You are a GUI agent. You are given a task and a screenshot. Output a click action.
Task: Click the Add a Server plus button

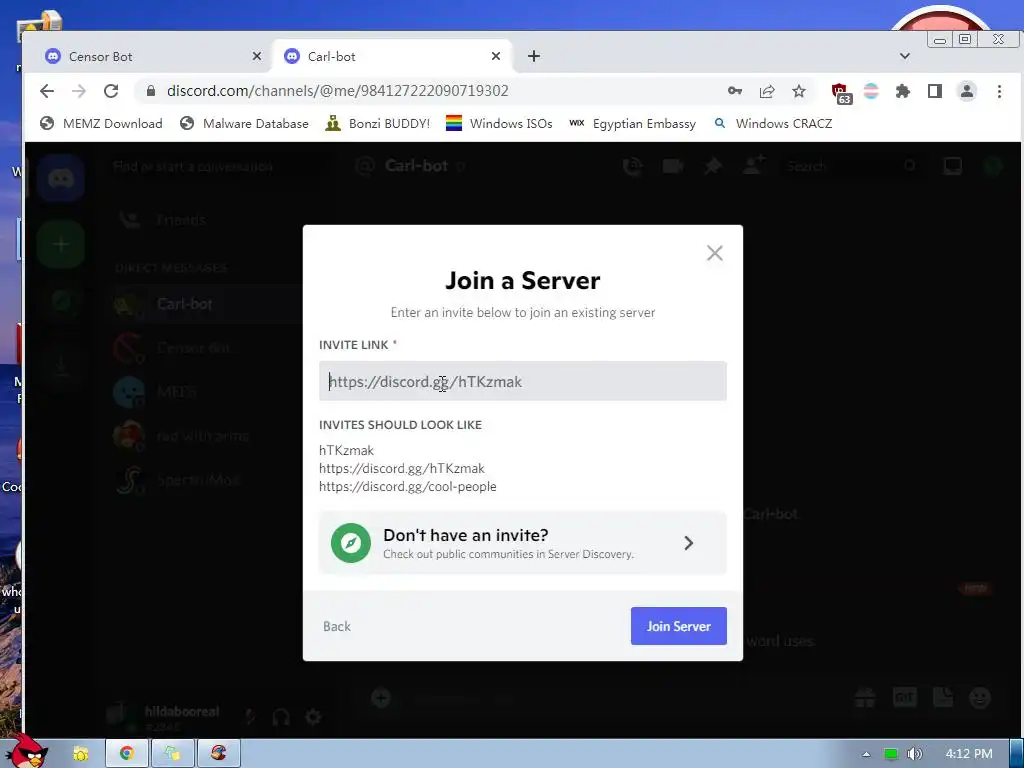61,244
